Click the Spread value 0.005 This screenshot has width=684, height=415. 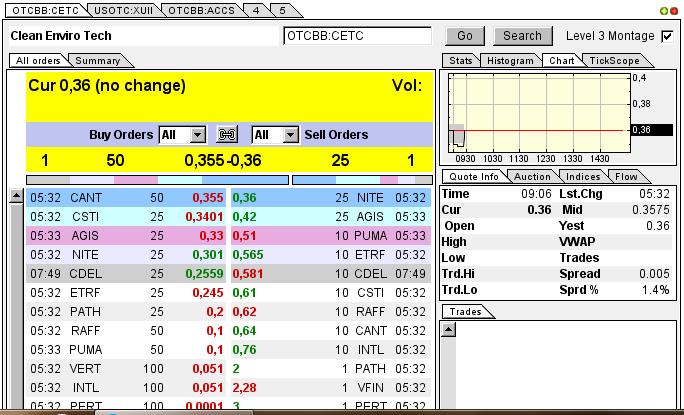point(654,274)
